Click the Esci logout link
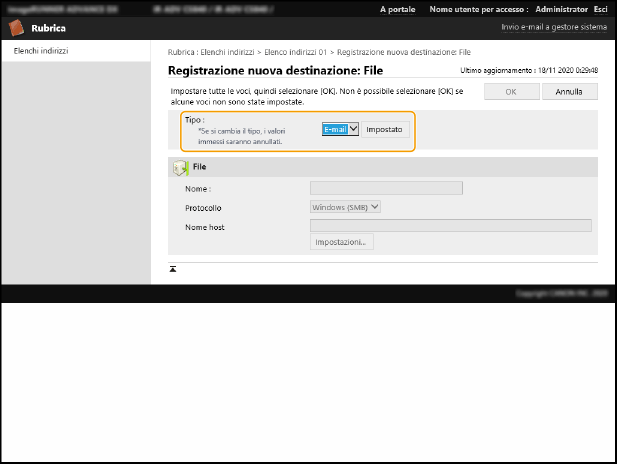Viewport: 617px width, 464px height. (x=600, y=9)
